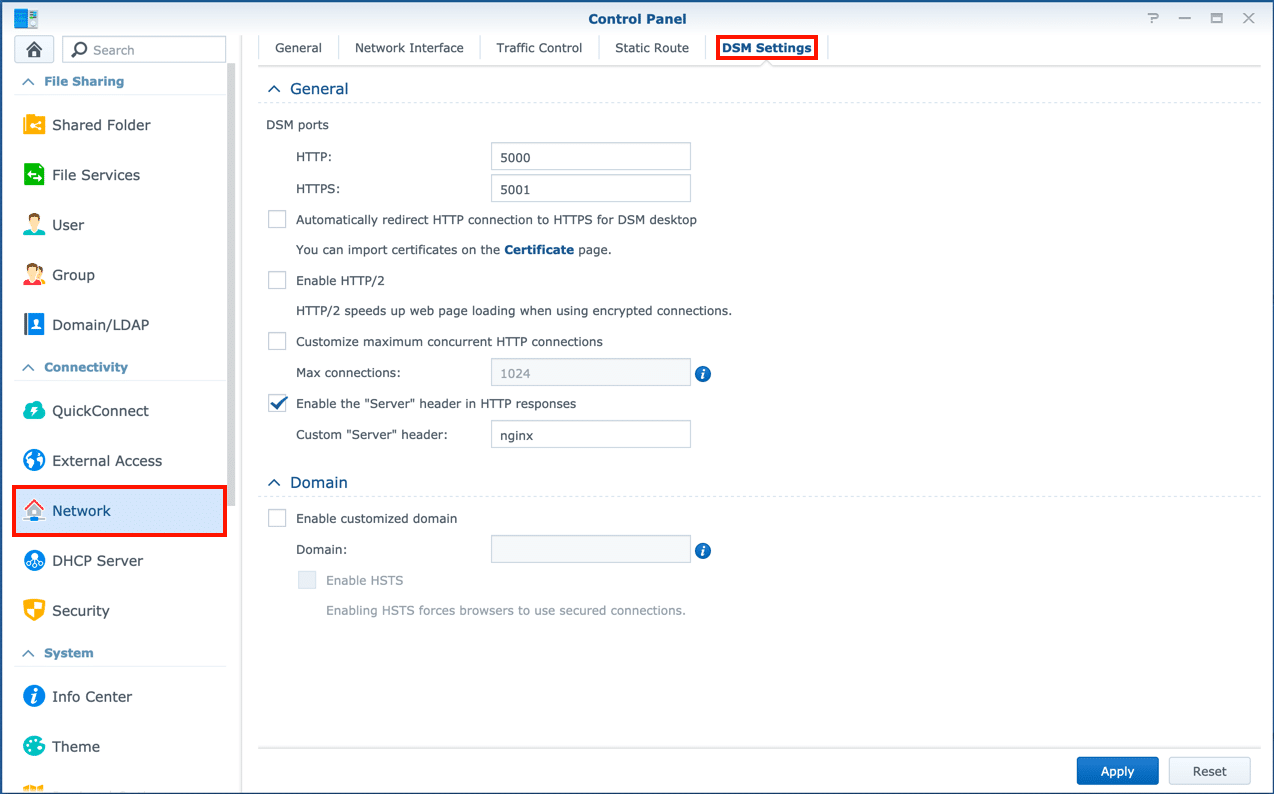Switch to the Traffic Control tab

[x=539, y=48]
